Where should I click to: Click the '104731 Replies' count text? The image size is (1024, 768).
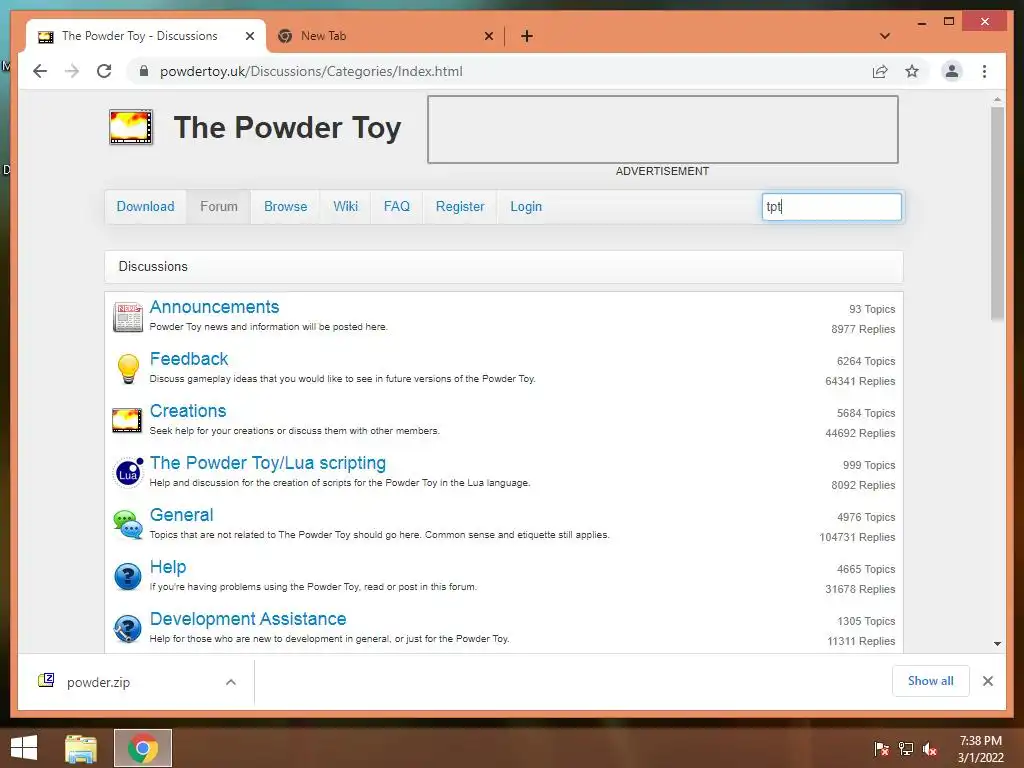pos(857,537)
